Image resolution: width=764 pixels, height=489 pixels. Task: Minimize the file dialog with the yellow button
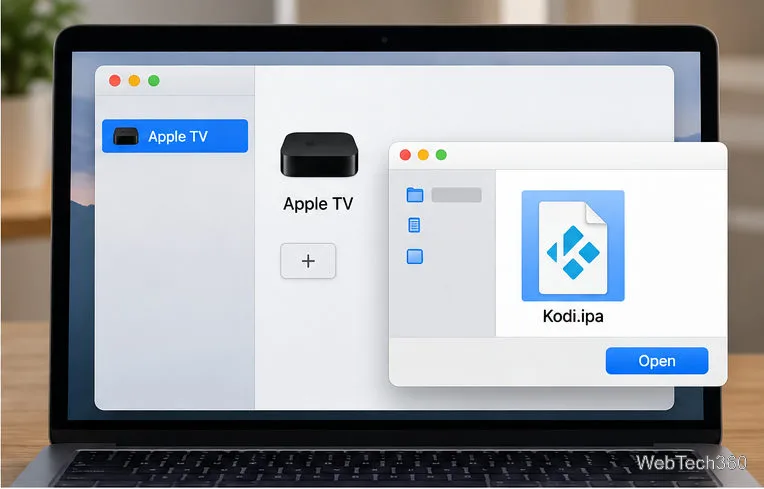[423, 155]
